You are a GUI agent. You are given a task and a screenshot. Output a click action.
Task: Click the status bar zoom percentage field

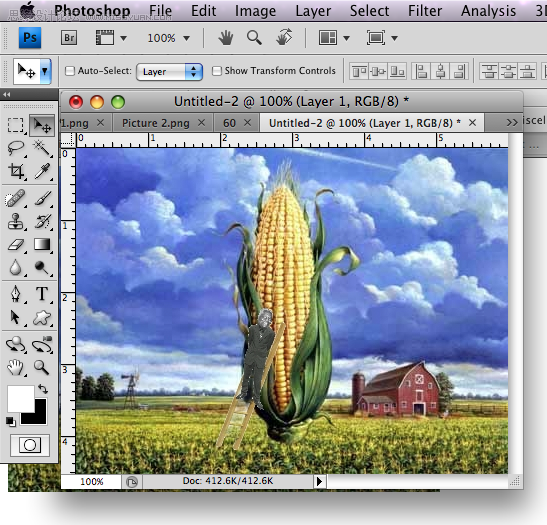tap(91, 481)
